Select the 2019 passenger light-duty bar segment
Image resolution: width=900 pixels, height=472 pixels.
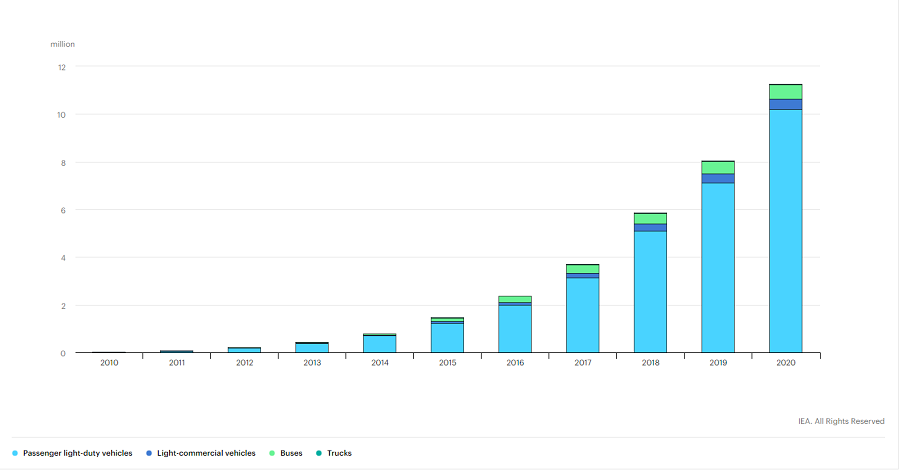[x=718, y=270]
